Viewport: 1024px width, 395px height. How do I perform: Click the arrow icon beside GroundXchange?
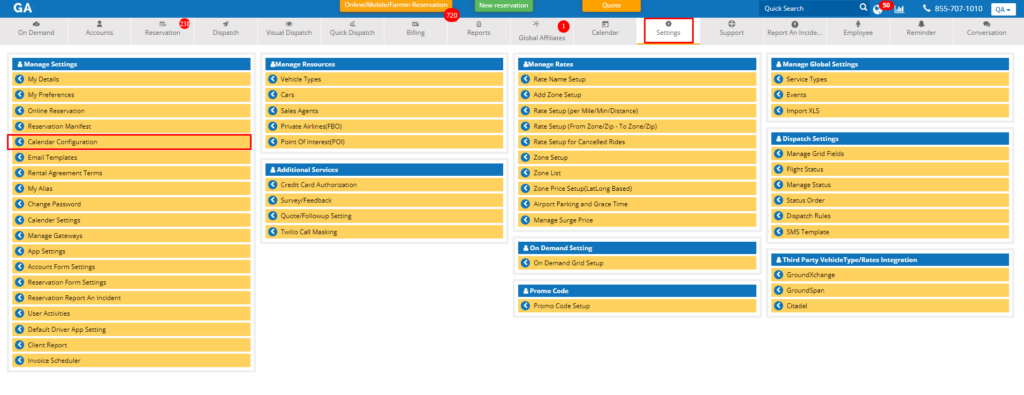[x=778, y=275]
